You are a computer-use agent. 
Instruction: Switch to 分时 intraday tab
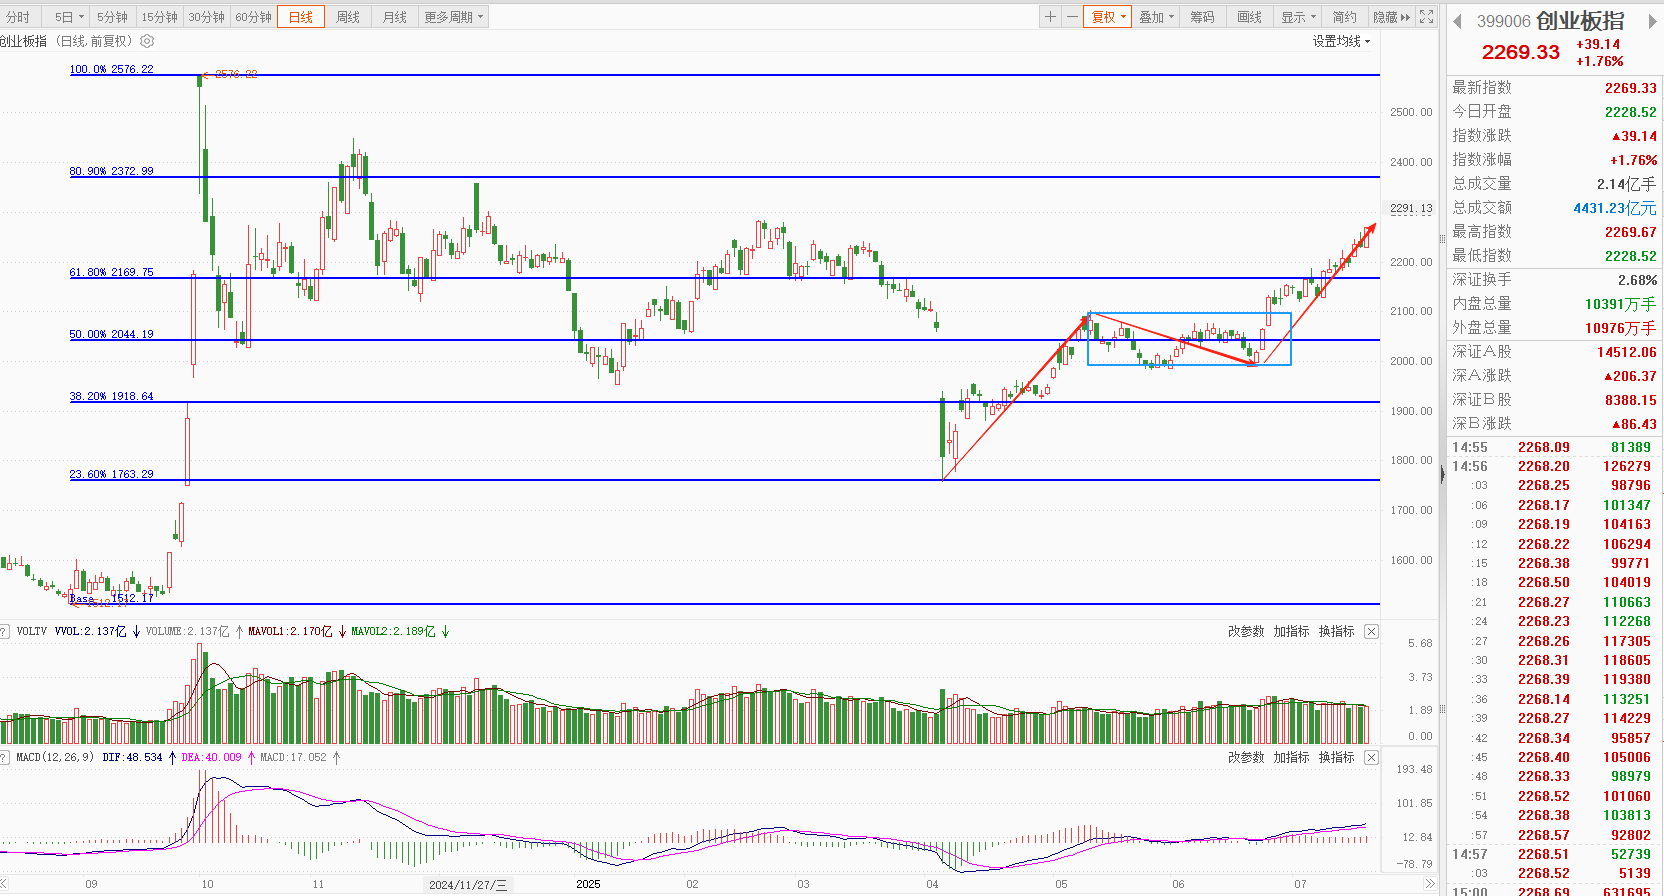18,17
